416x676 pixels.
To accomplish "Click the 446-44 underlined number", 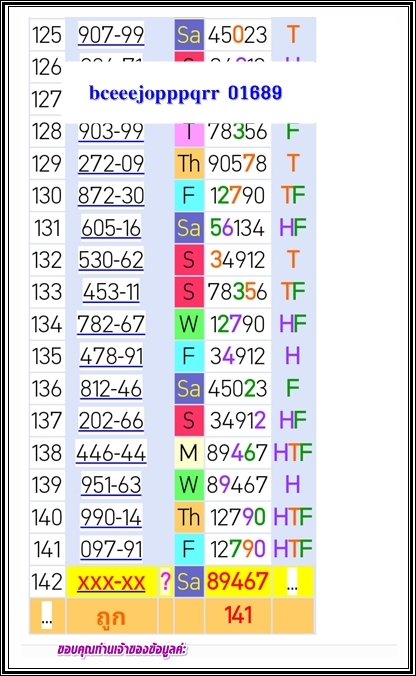I will pos(111,453).
